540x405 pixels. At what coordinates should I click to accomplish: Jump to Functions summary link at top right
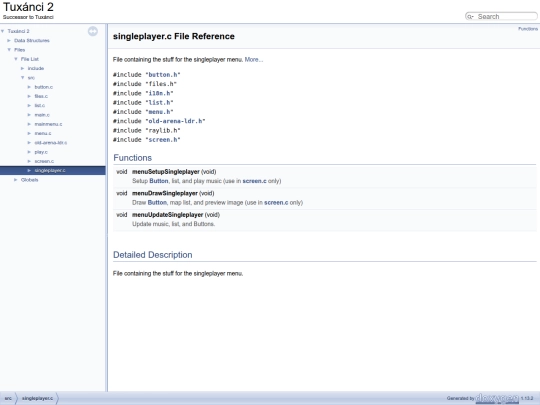(x=528, y=29)
